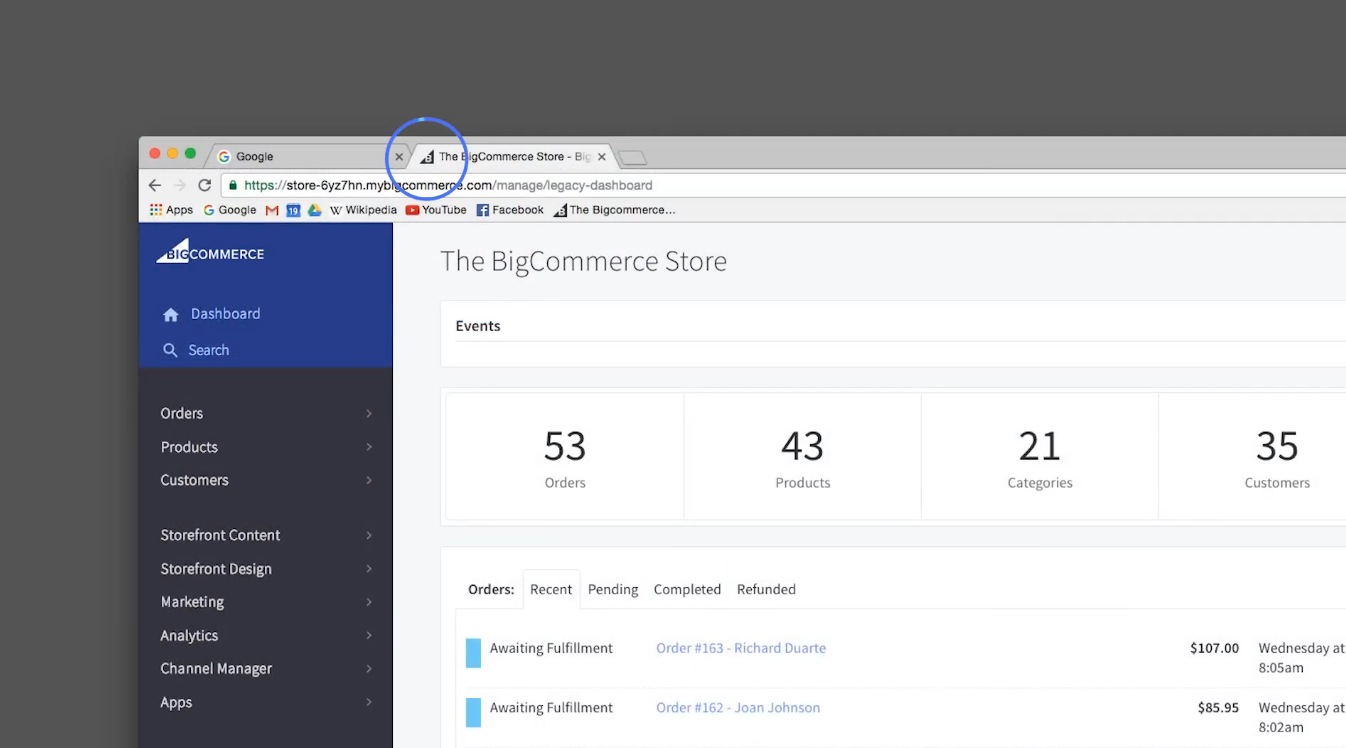Click the Dashboard home icon
This screenshot has height=748, width=1346.
(170, 314)
